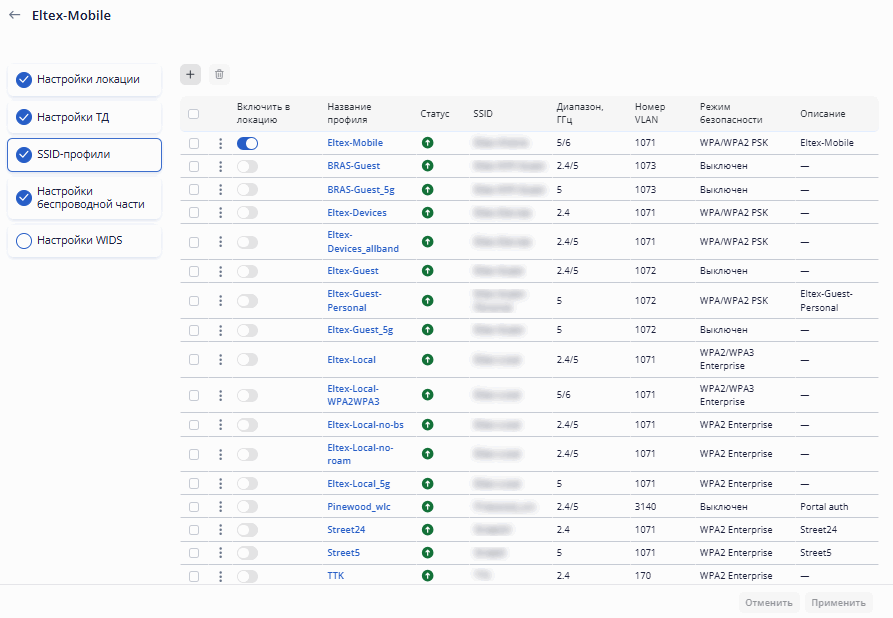Click the Применить button
Screen dimensions: 893x618
839,603
